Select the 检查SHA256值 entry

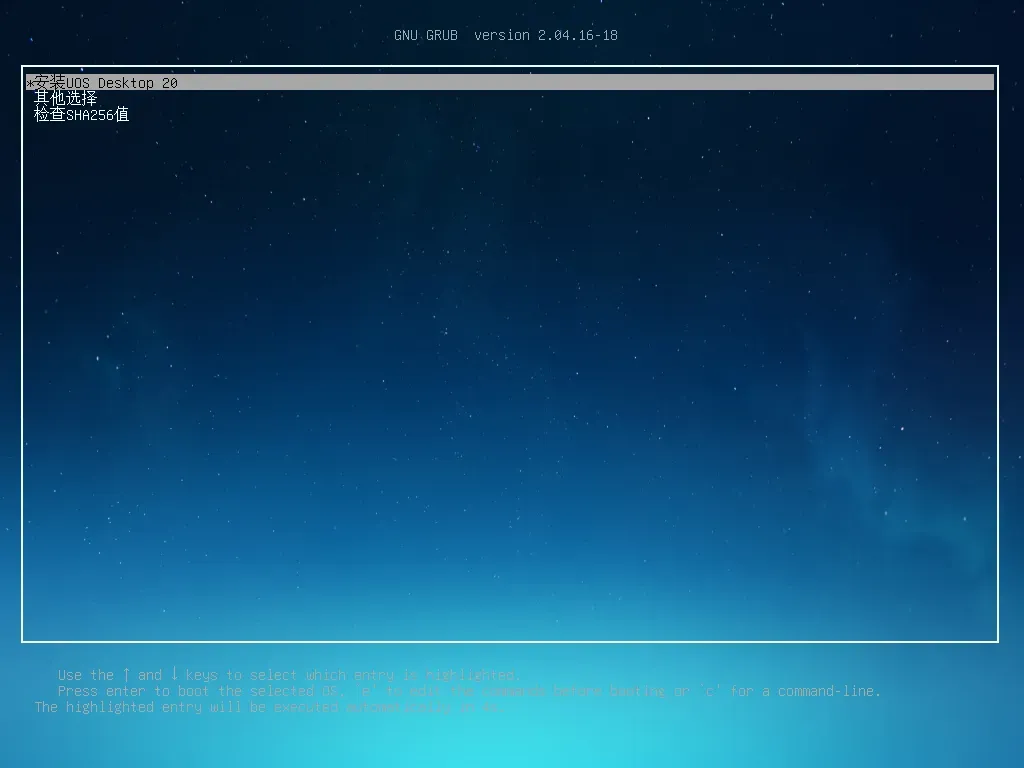[82, 114]
